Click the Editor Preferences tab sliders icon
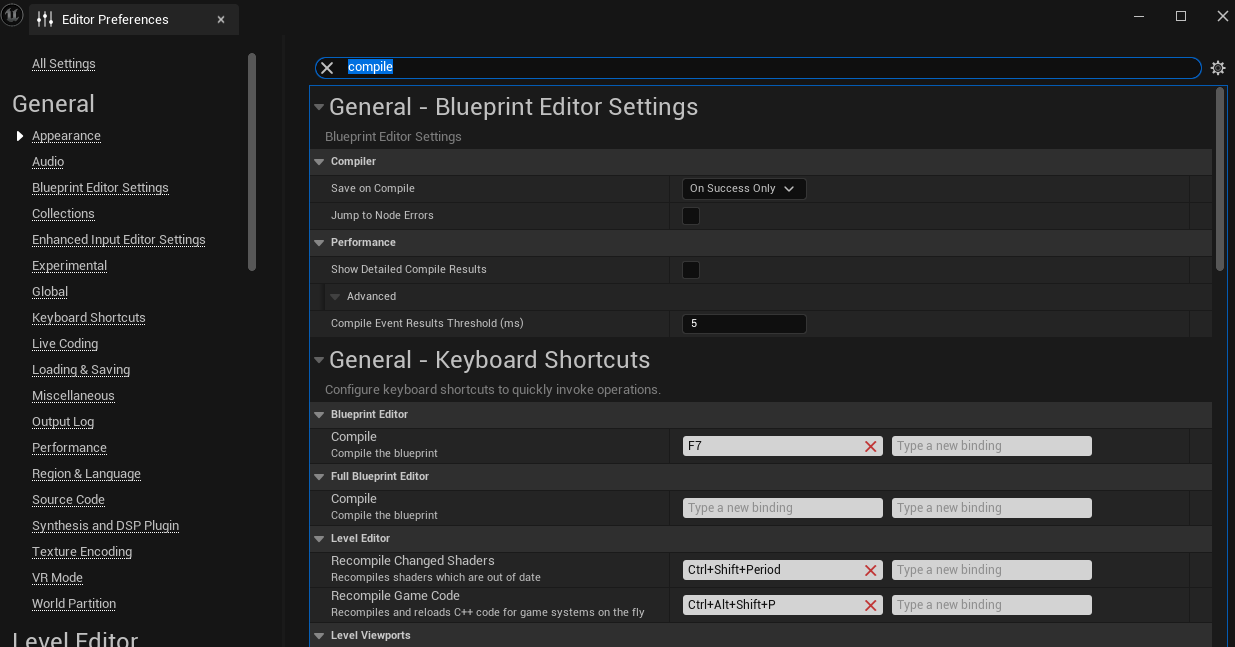This screenshot has width=1235, height=647. tap(45, 19)
